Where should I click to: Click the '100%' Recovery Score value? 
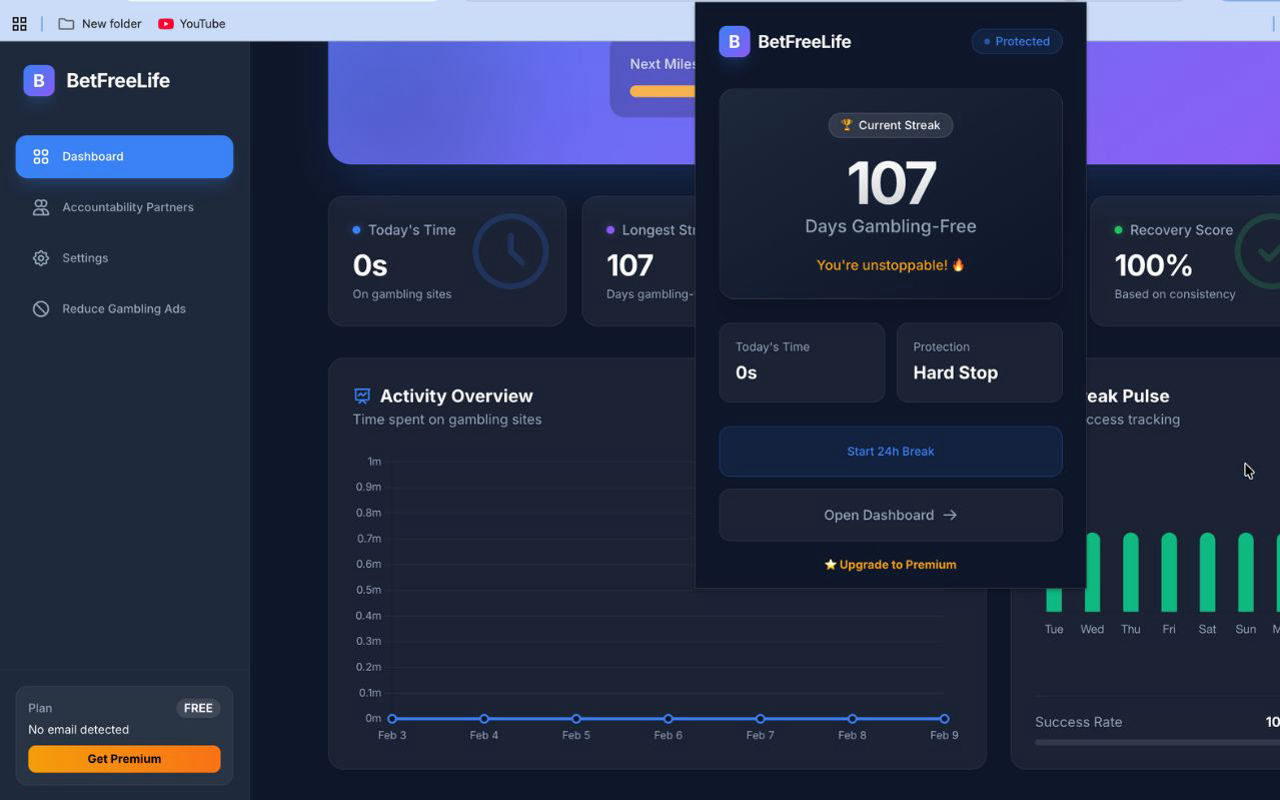[1153, 265]
